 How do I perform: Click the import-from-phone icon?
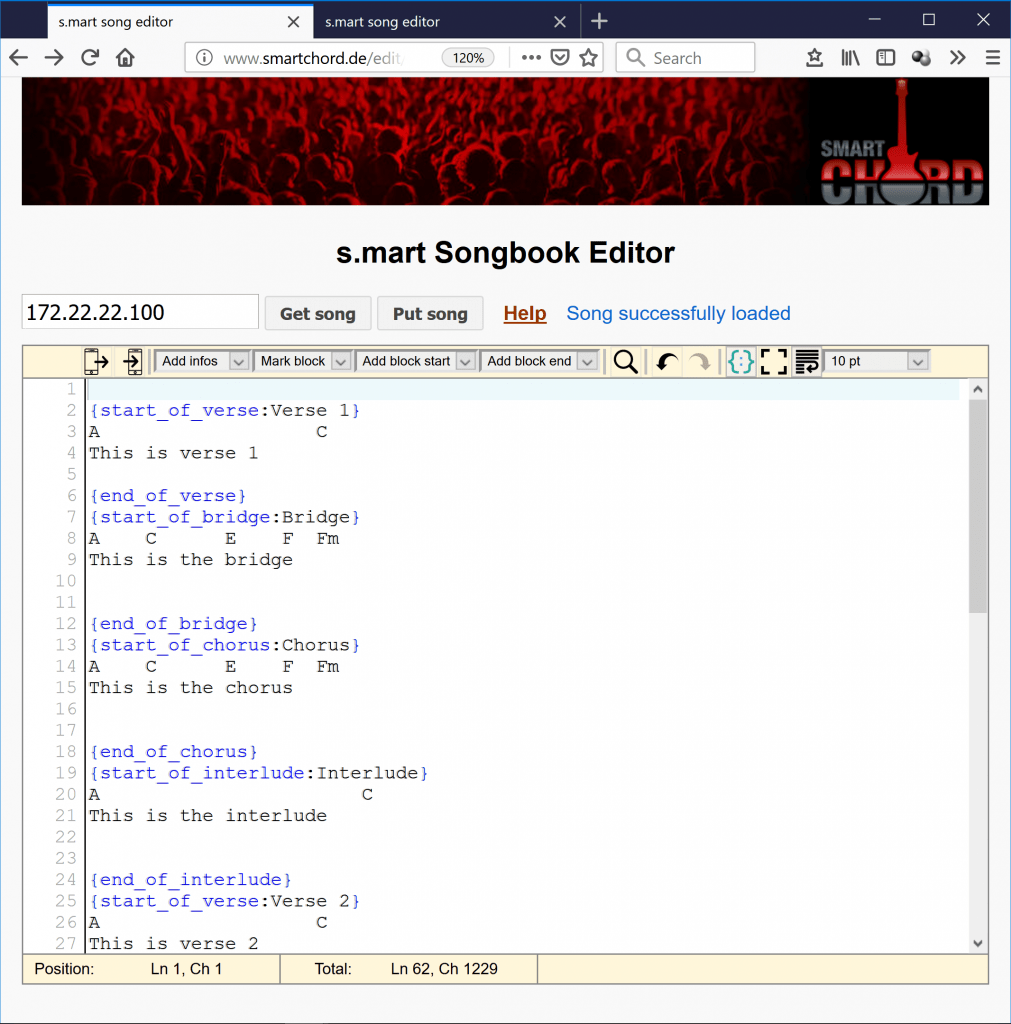[133, 361]
